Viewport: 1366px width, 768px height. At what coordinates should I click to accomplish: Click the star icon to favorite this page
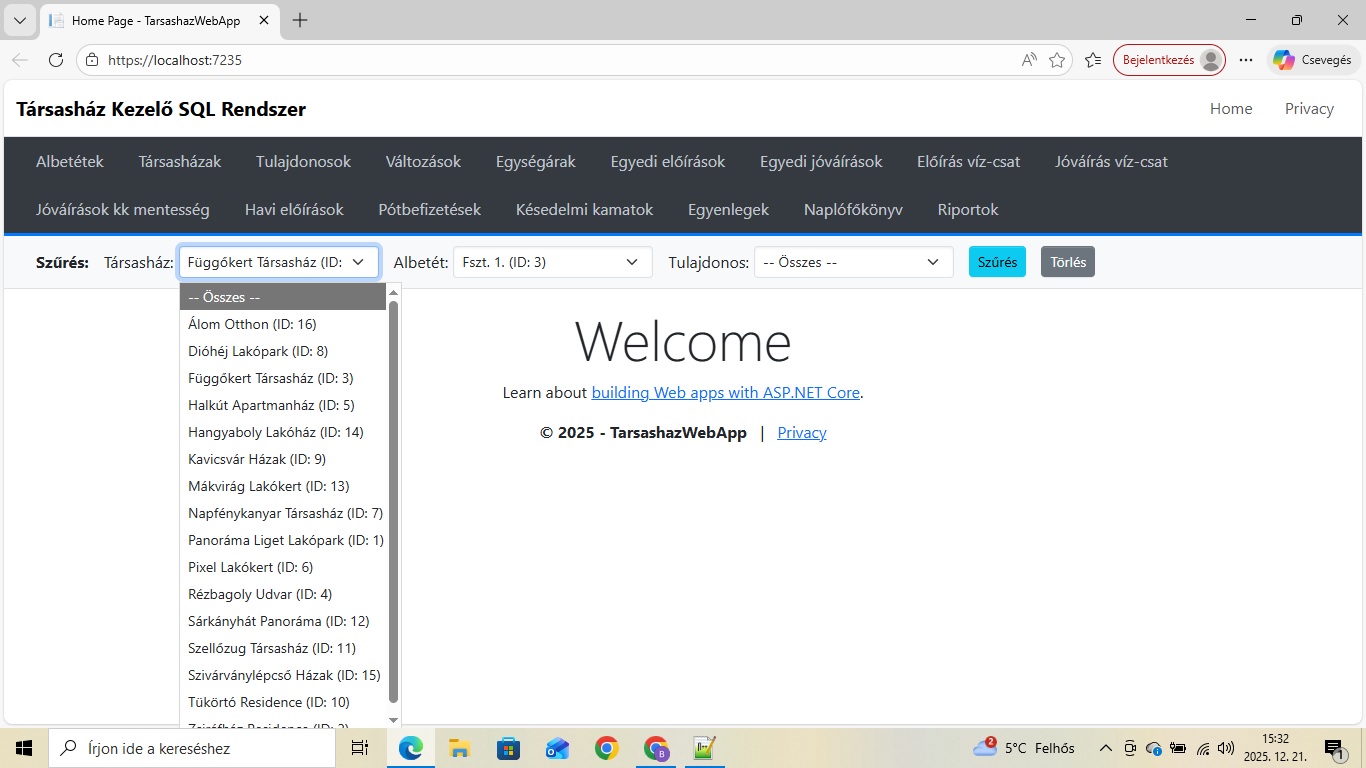tap(1057, 60)
